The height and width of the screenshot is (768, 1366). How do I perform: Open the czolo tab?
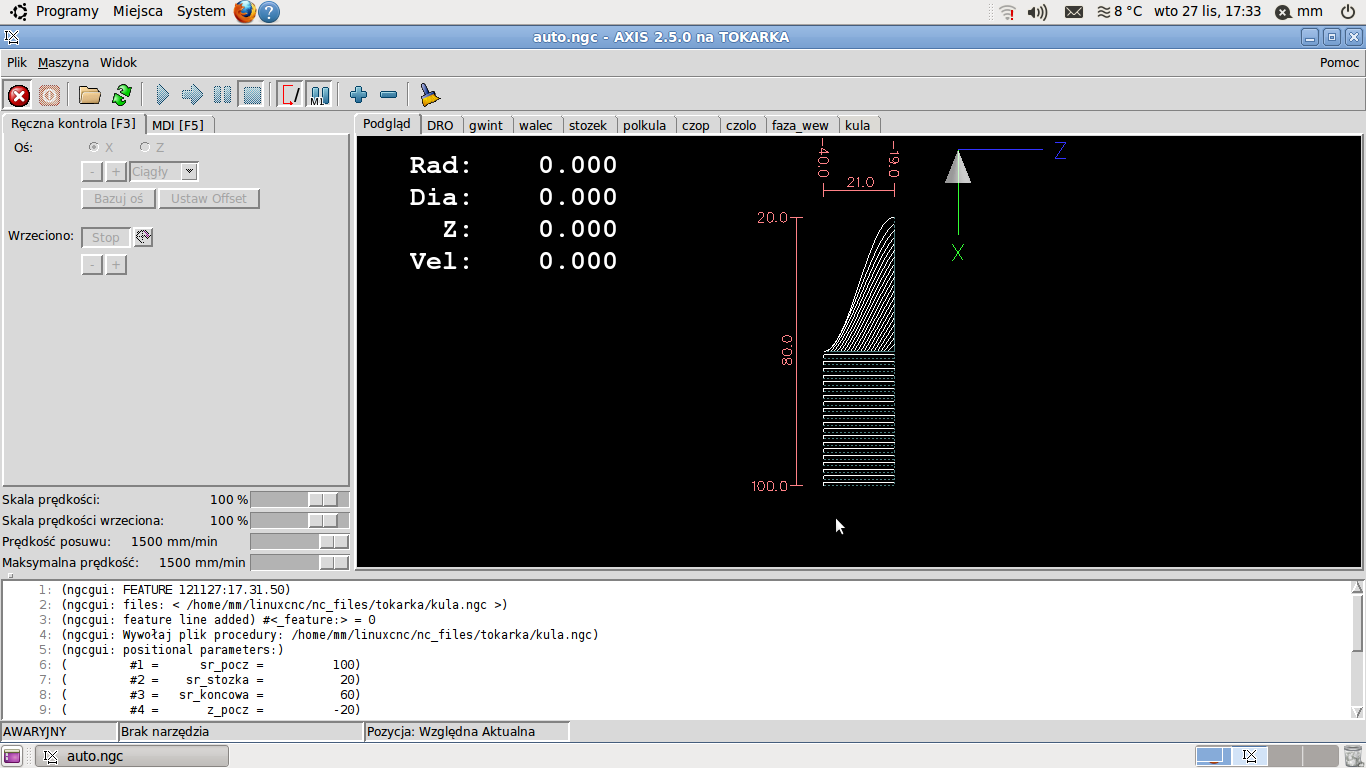(x=741, y=125)
